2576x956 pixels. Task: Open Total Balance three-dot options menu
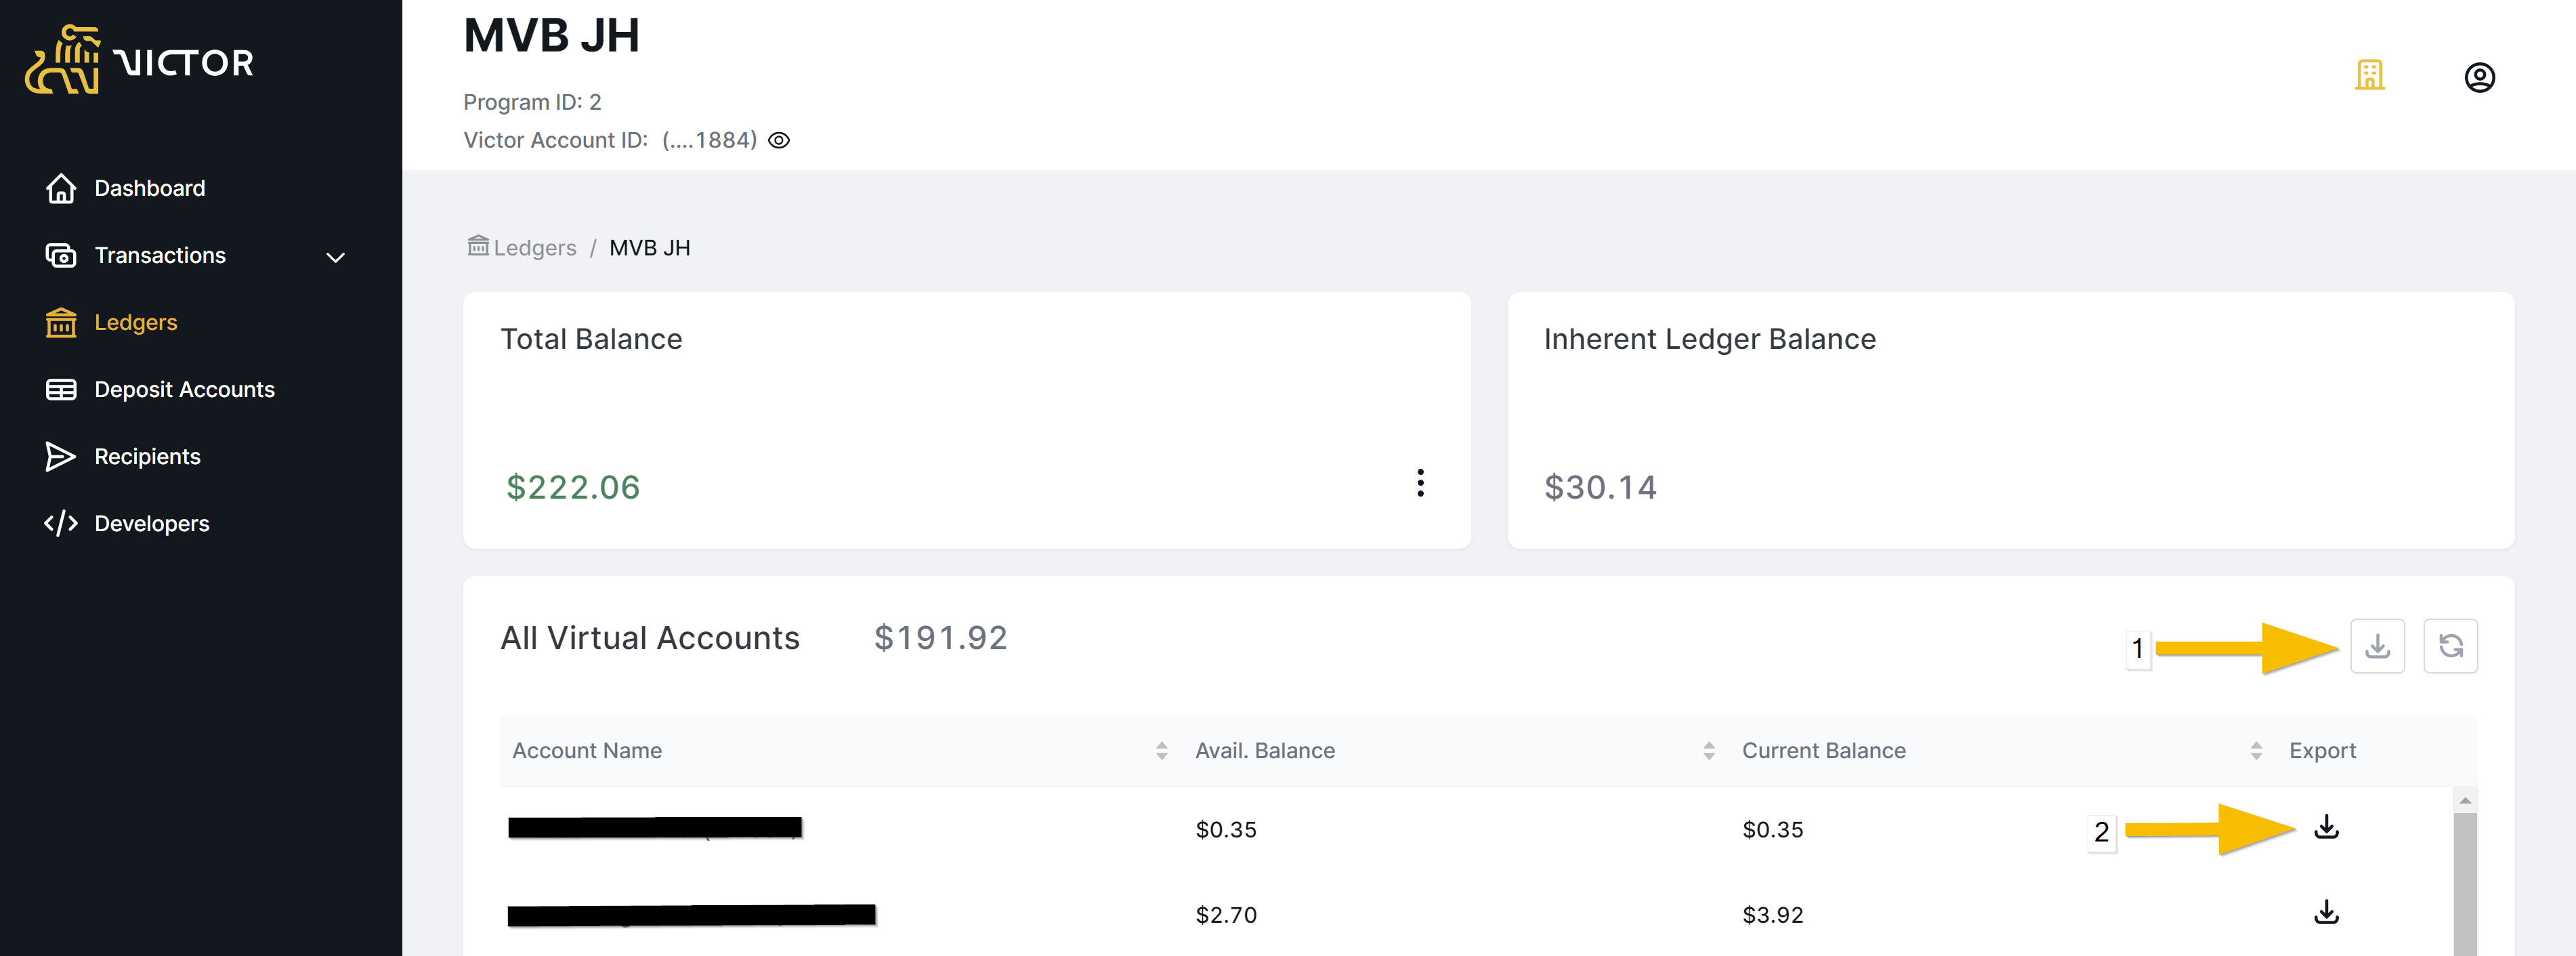pyautogui.click(x=1420, y=483)
